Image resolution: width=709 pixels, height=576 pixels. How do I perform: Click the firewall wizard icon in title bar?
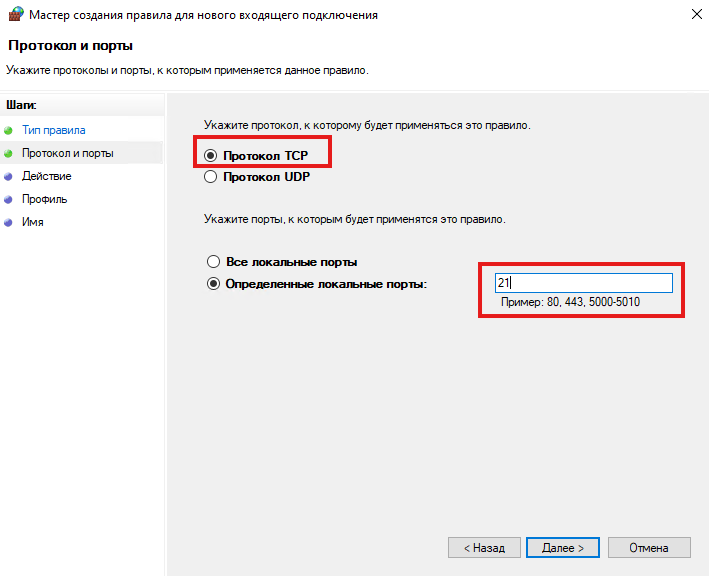tap(14, 15)
